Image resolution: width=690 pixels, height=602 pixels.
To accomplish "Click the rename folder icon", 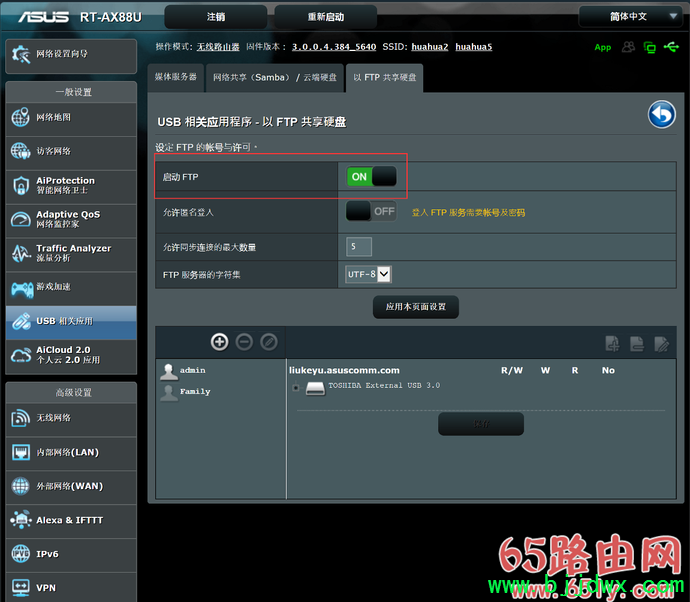I will coord(661,344).
